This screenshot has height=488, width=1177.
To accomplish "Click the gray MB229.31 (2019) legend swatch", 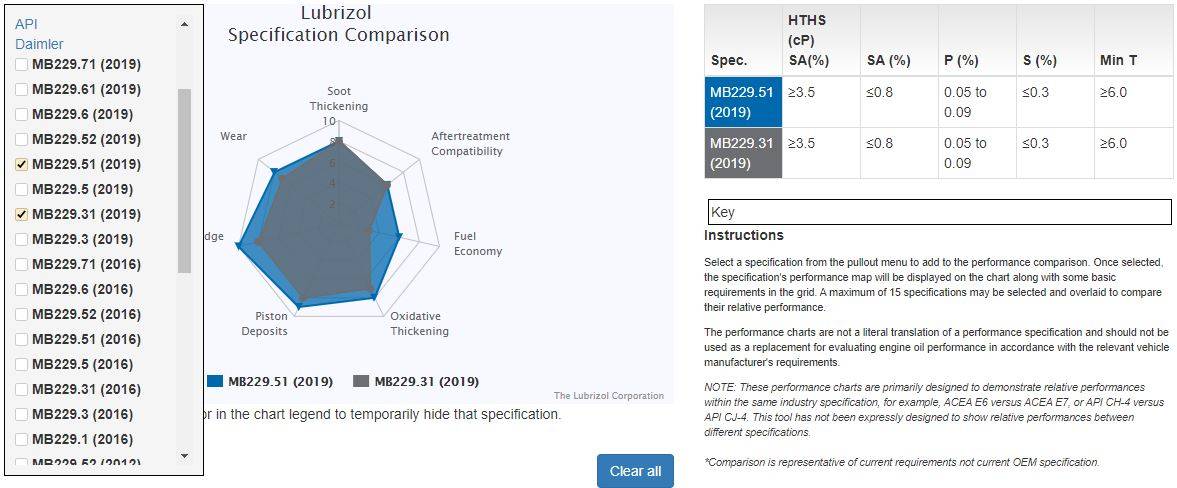I will coord(362,381).
